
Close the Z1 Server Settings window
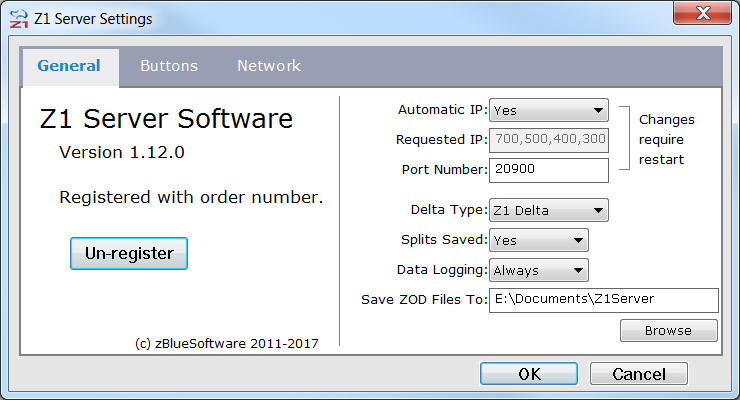pos(703,13)
